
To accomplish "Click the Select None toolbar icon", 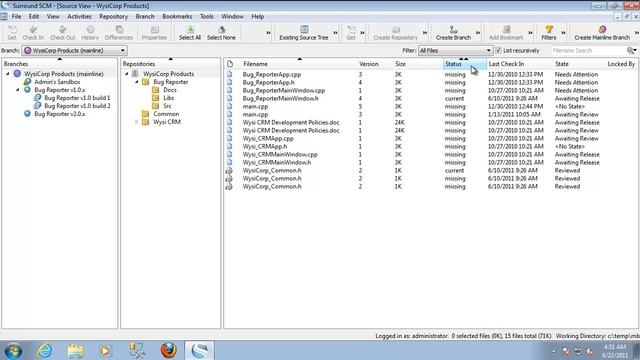I will (221, 33).
